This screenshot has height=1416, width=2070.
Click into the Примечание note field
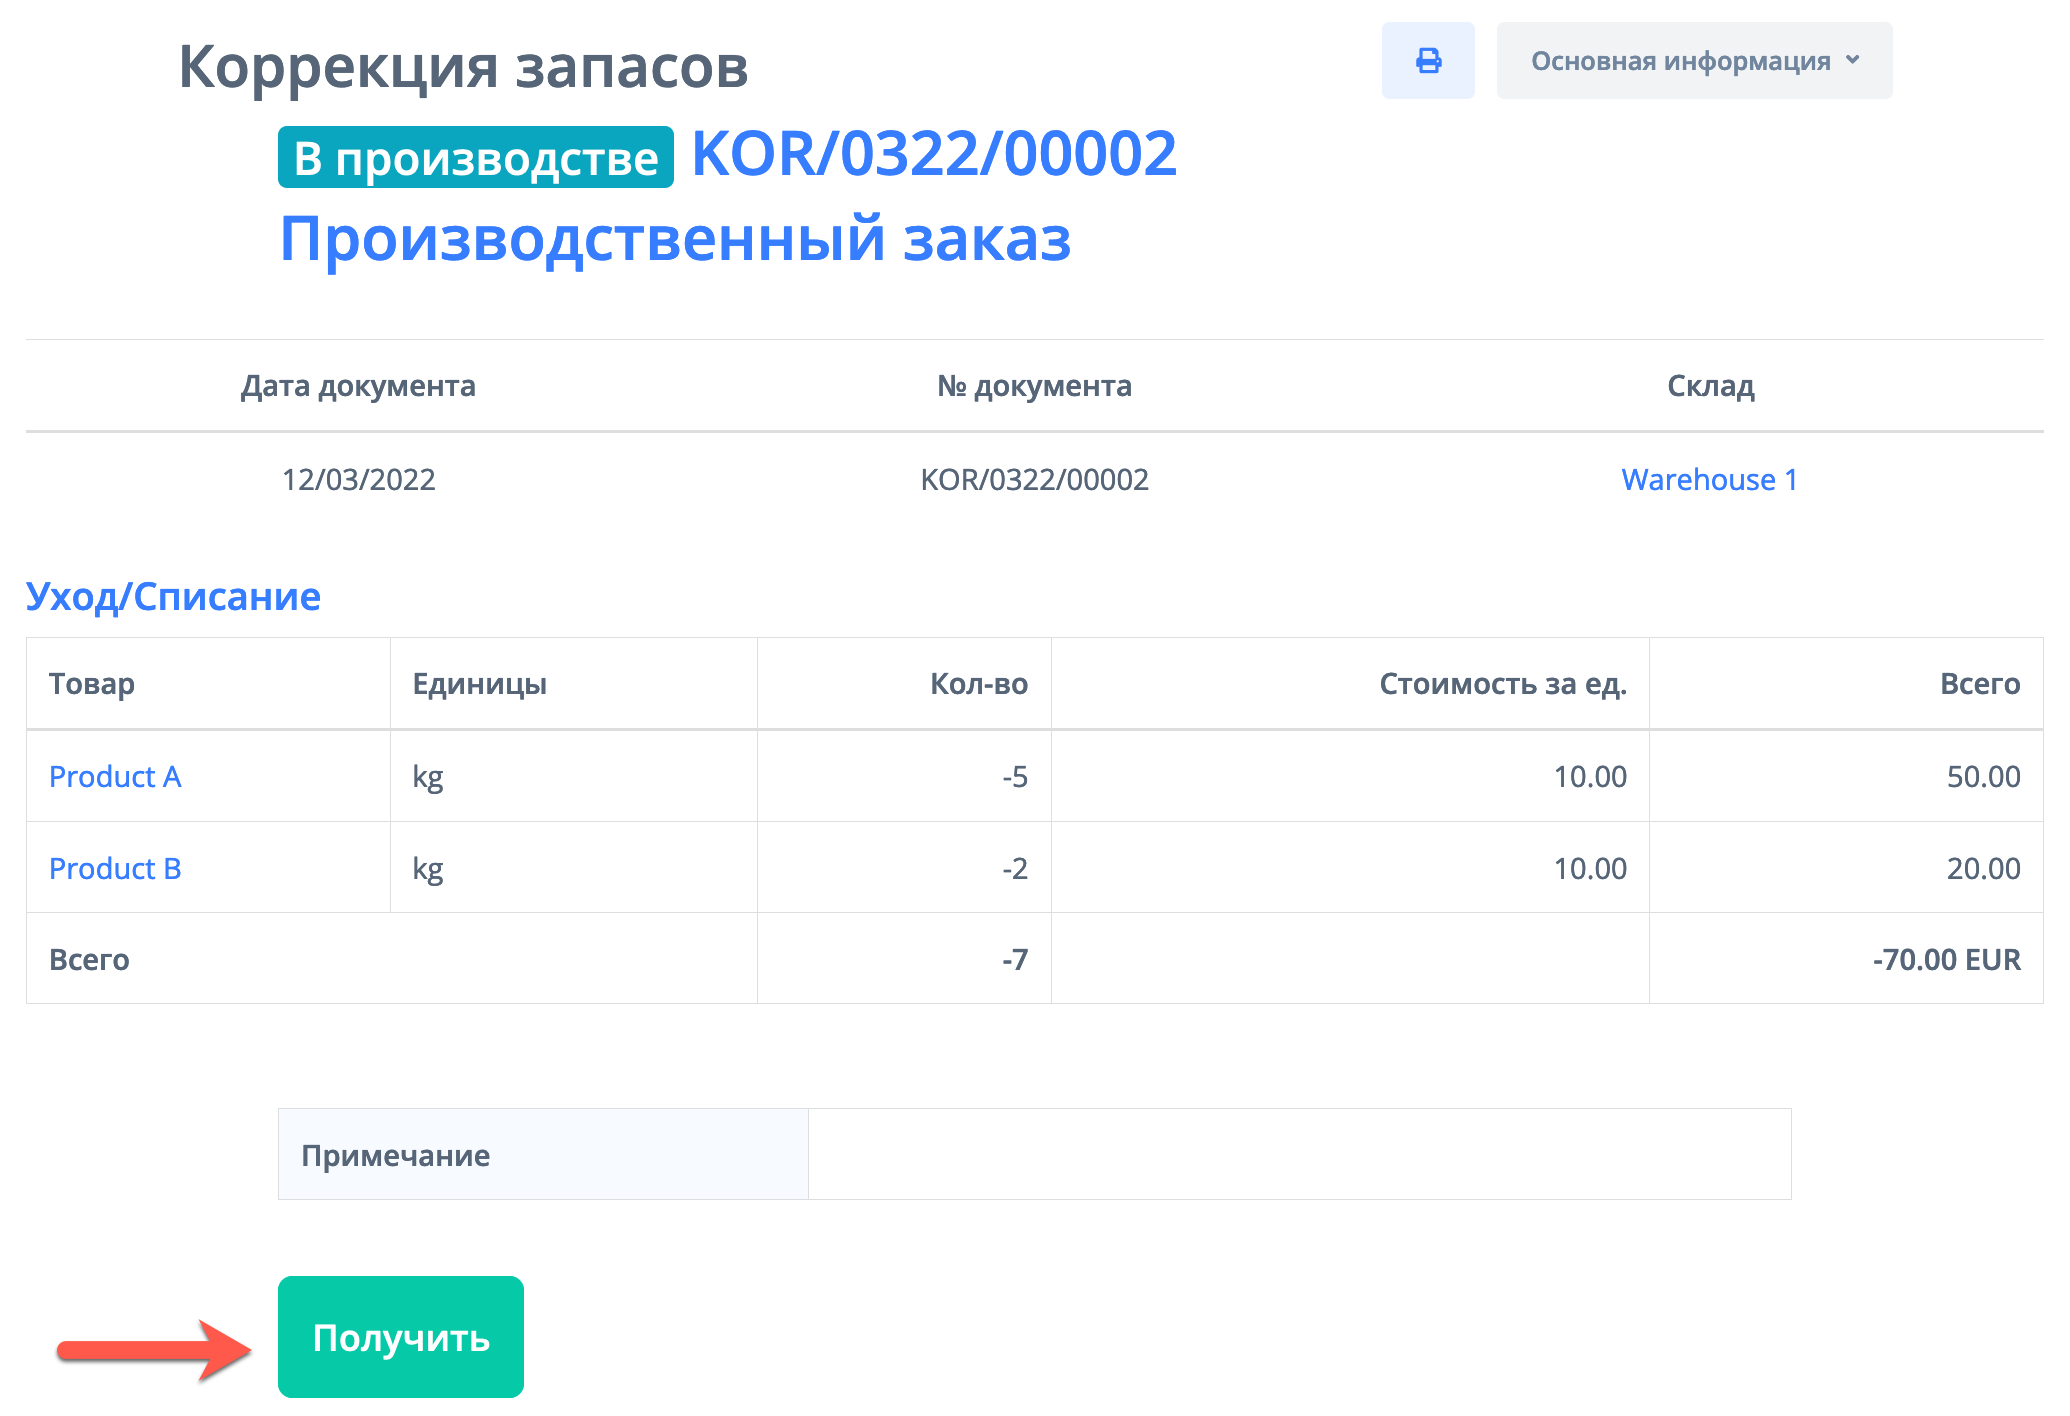[1298, 1154]
